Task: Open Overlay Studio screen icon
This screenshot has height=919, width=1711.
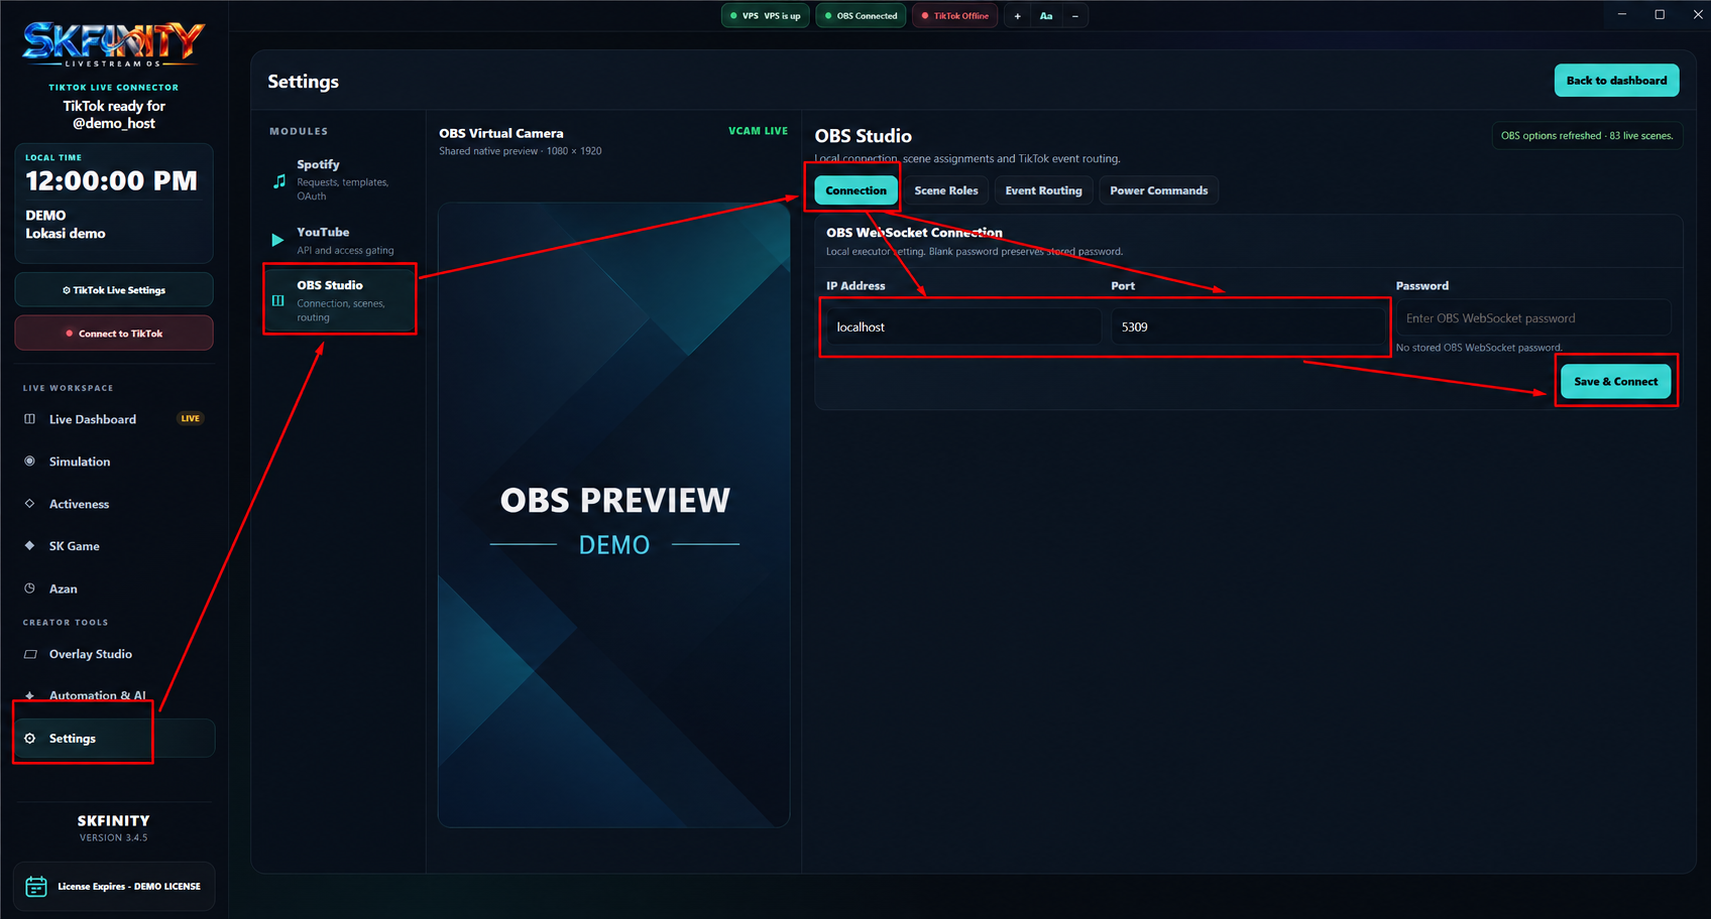Action: coord(30,654)
